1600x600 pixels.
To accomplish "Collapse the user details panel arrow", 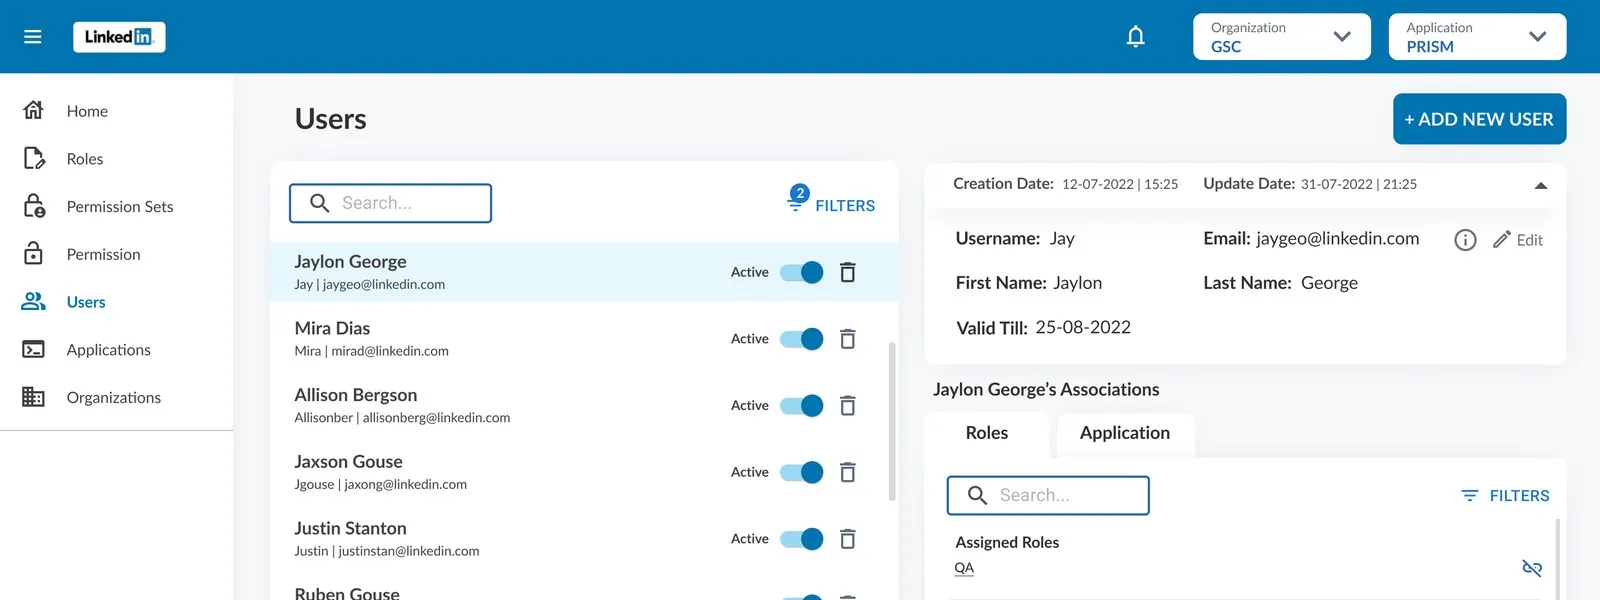I will [1541, 185].
